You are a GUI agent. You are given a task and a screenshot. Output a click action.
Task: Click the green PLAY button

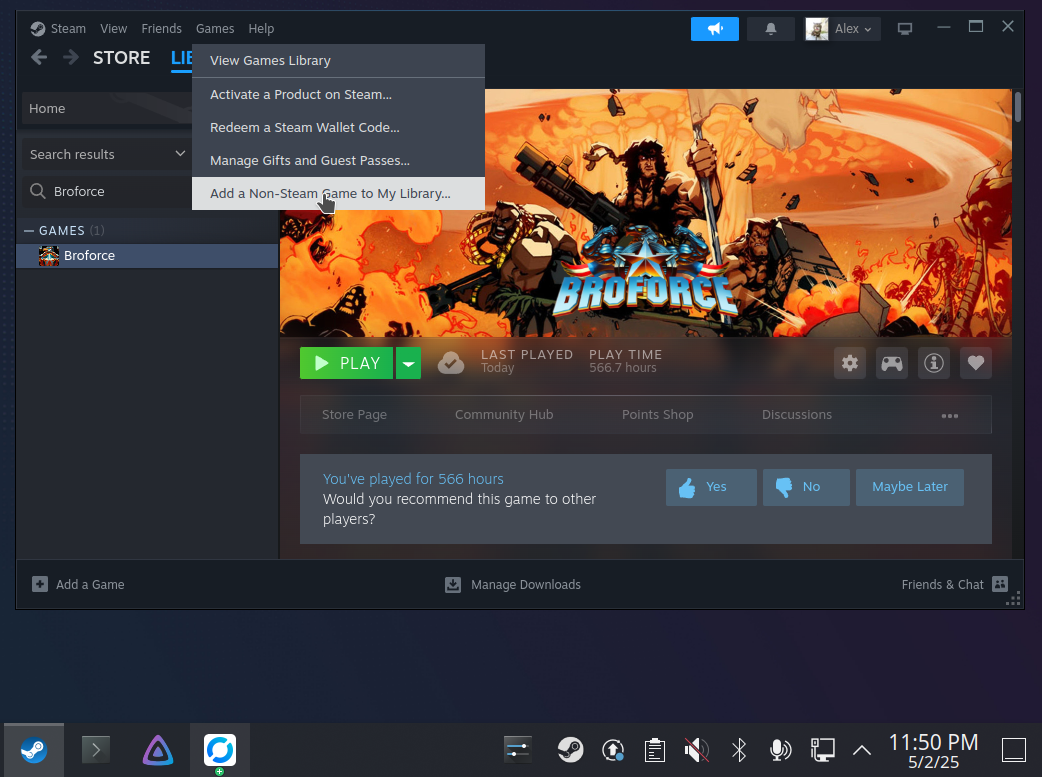click(x=346, y=363)
